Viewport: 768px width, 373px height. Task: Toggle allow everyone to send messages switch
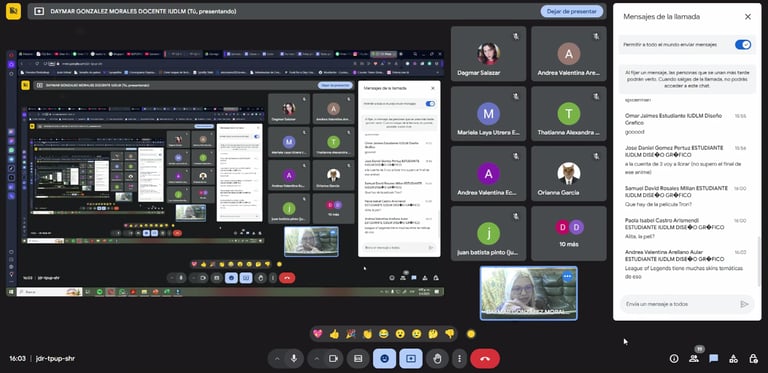743,45
